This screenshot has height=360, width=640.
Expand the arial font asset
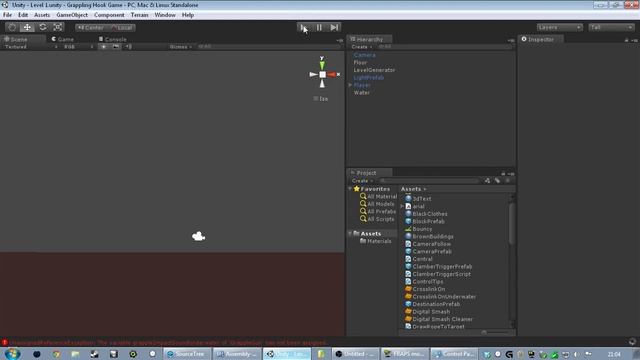pos(402,206)
